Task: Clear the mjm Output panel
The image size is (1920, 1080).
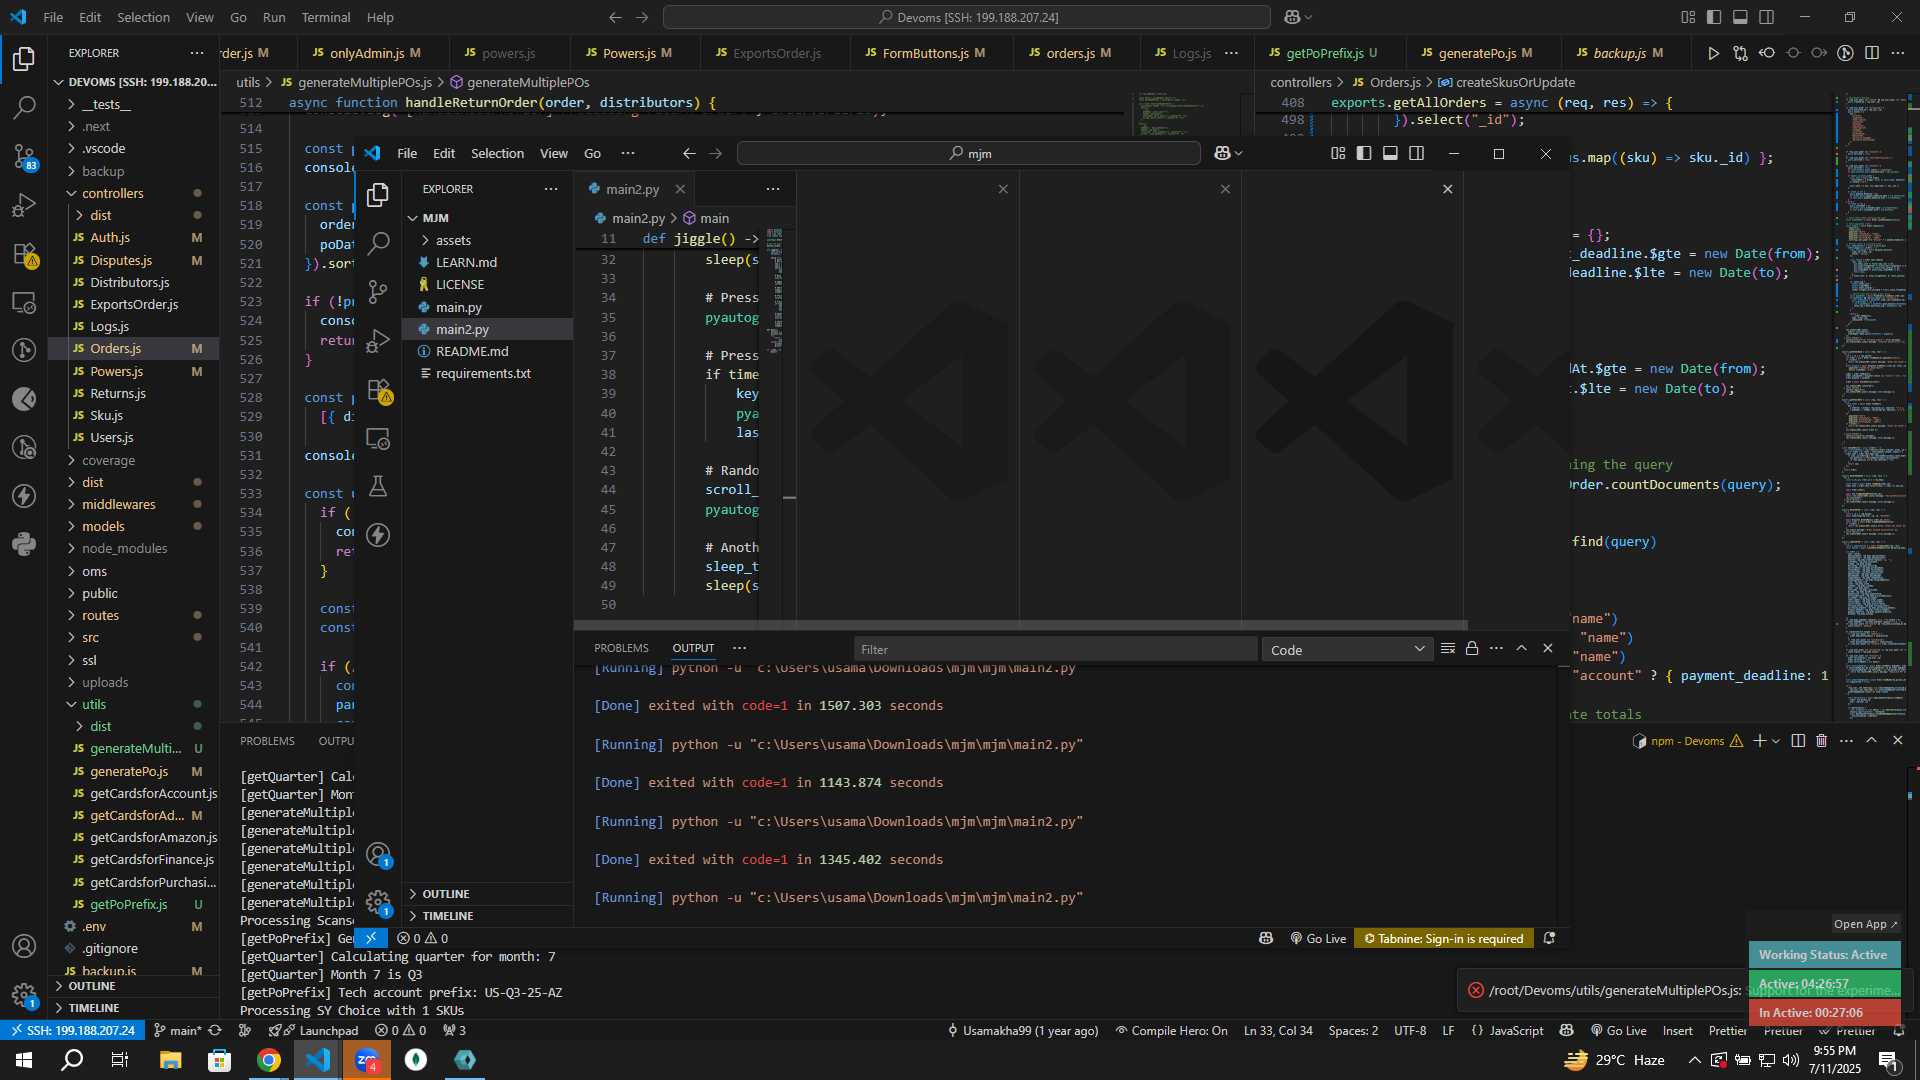Action: (1447, 649)
